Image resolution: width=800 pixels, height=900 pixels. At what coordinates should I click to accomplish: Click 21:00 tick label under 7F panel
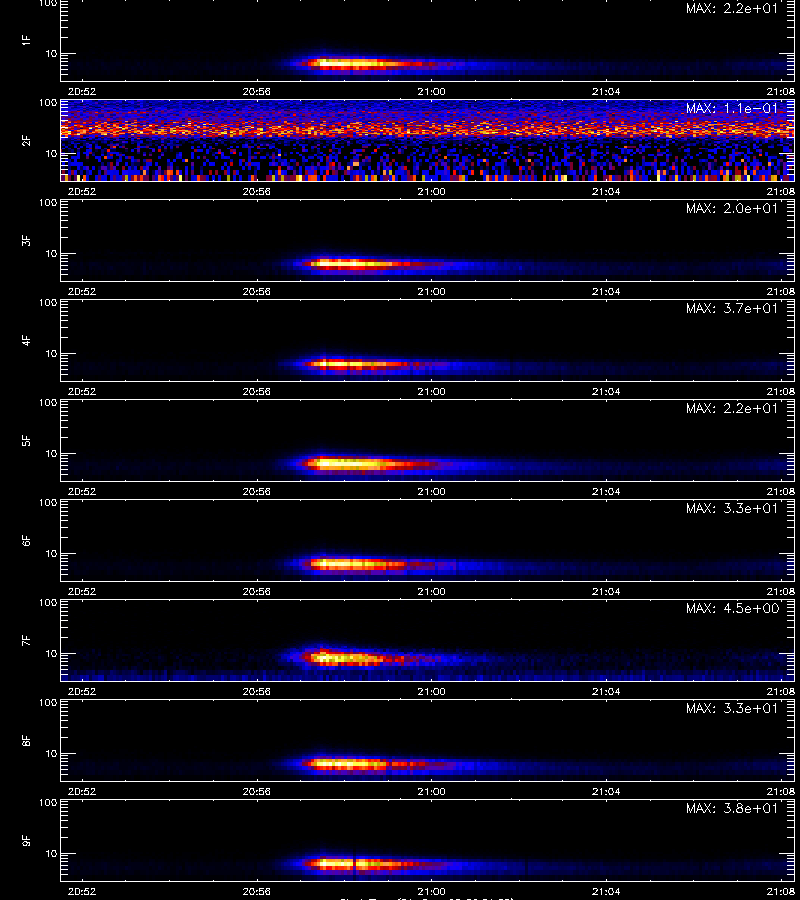tap(432, 692)
